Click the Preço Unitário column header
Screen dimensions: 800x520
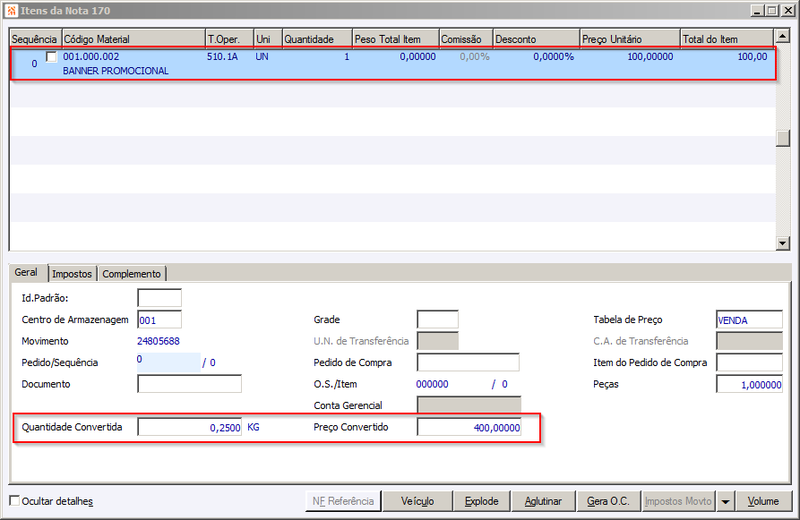pos(630,39)
